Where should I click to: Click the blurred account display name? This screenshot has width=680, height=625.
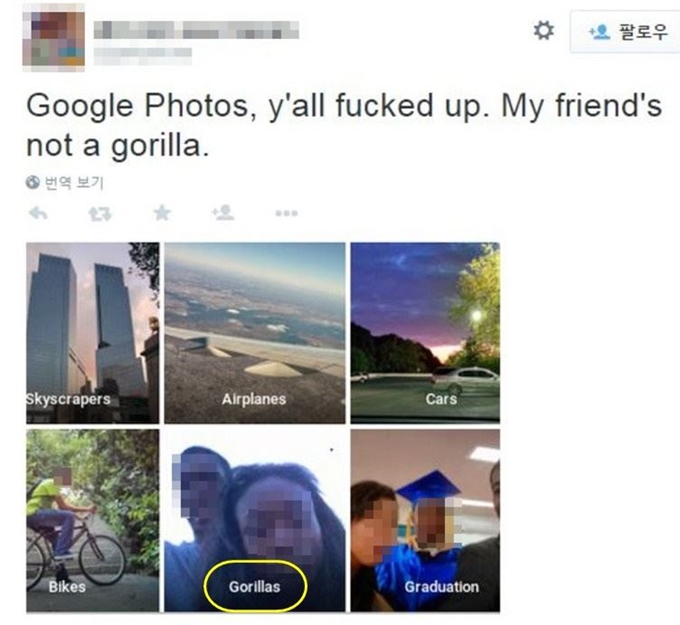196,30
